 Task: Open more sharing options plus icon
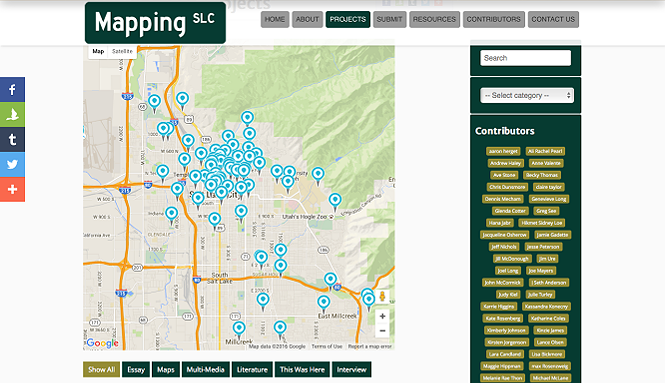click(x=12, y=189)
